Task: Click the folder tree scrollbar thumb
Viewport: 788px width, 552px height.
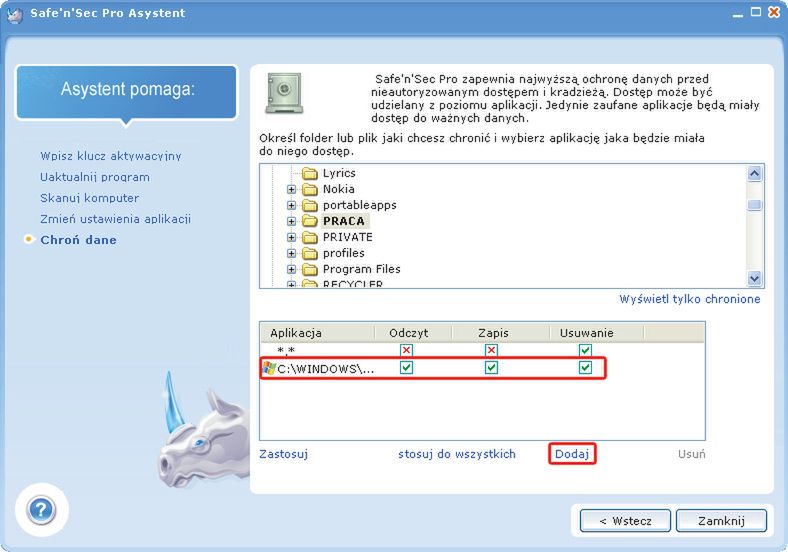Action: pyautogui.click(x=754, y=205)
